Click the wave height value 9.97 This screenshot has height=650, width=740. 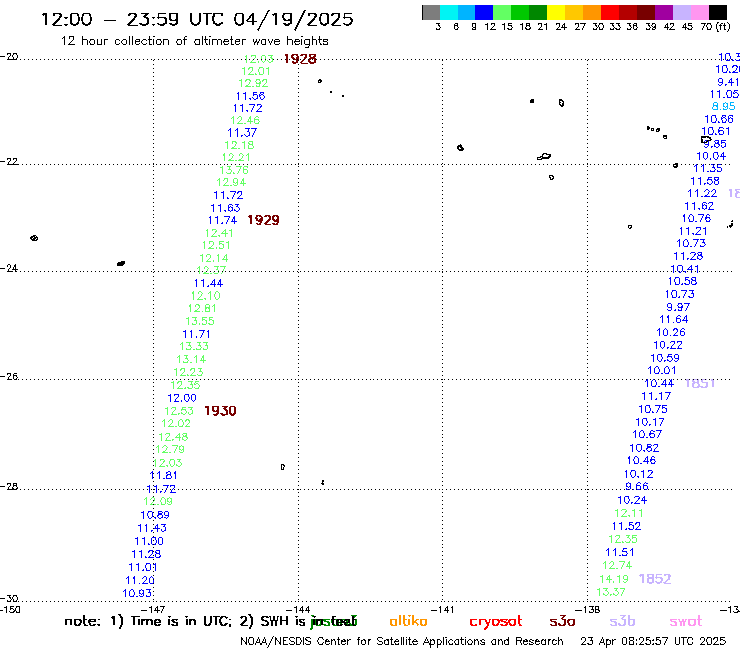click(x=678, y=307)
